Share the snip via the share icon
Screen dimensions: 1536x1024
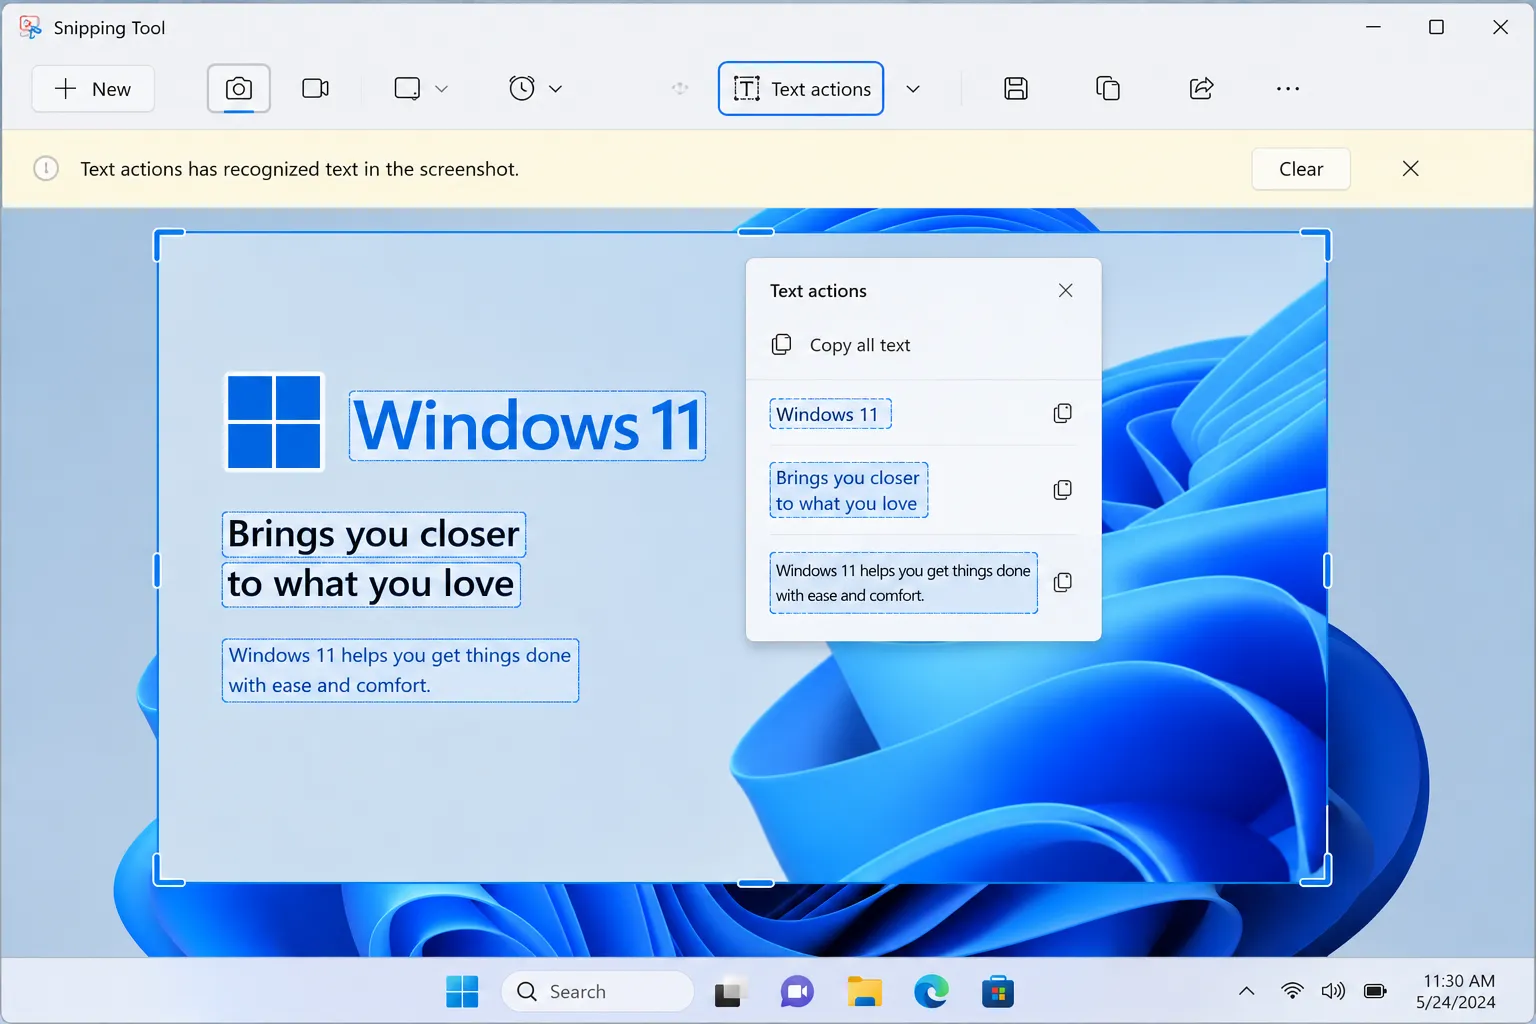pyautogui.click(x=1201, y=89)
